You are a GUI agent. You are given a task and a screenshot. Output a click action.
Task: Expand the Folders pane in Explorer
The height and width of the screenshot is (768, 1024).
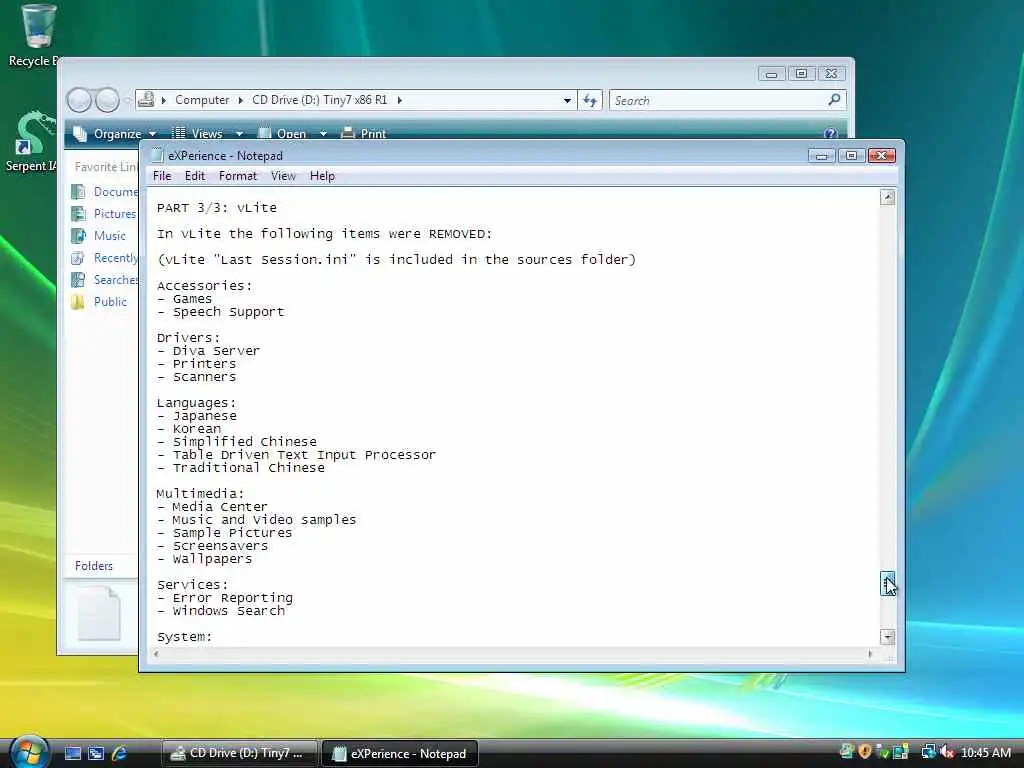click(93, 566)
